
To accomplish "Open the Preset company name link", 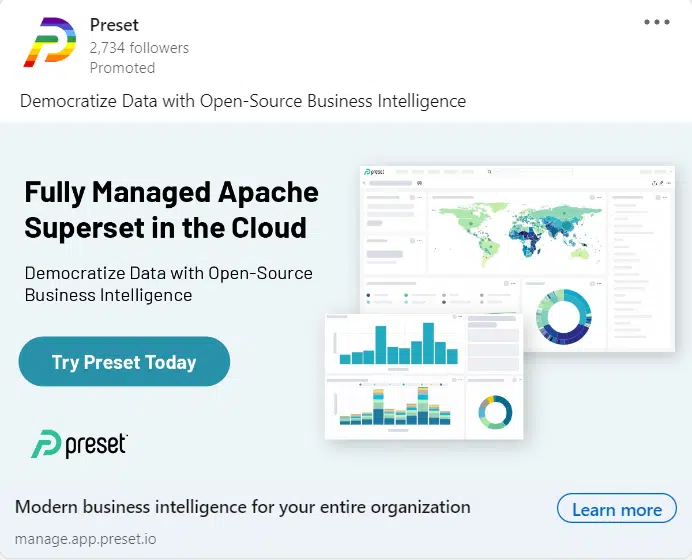I will [113, 25].
